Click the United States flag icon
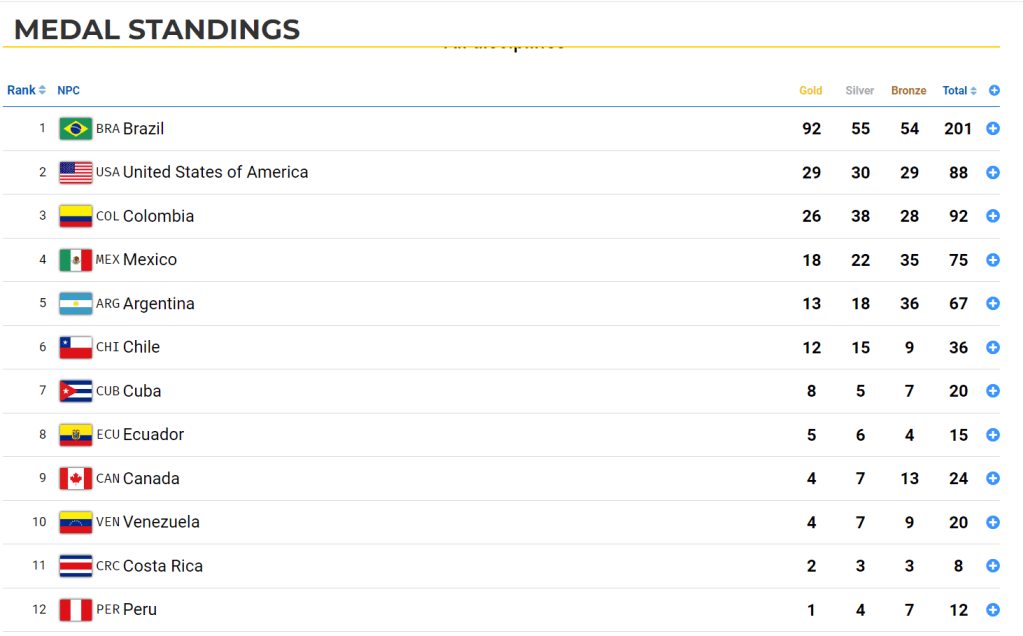1023x636 pixels. point(76,172)
